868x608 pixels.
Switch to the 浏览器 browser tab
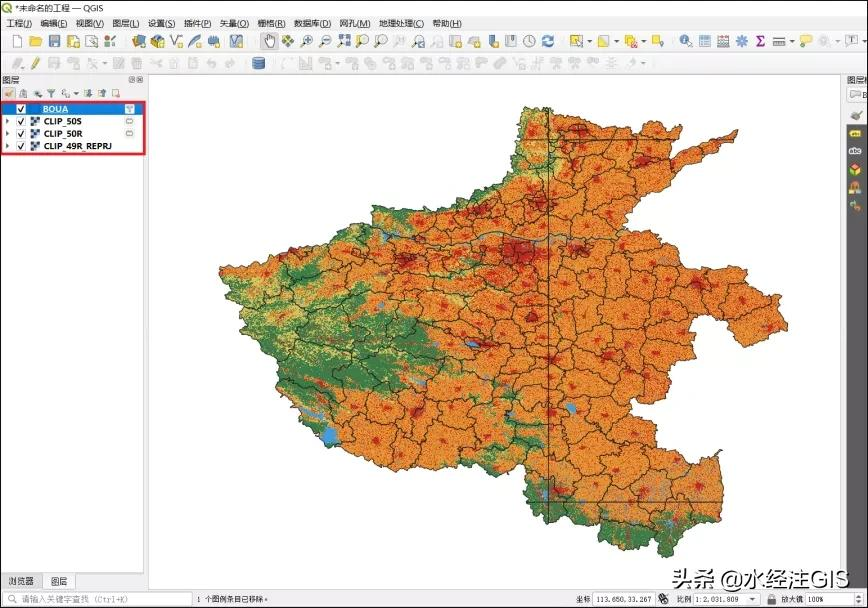tap(21, 581)
